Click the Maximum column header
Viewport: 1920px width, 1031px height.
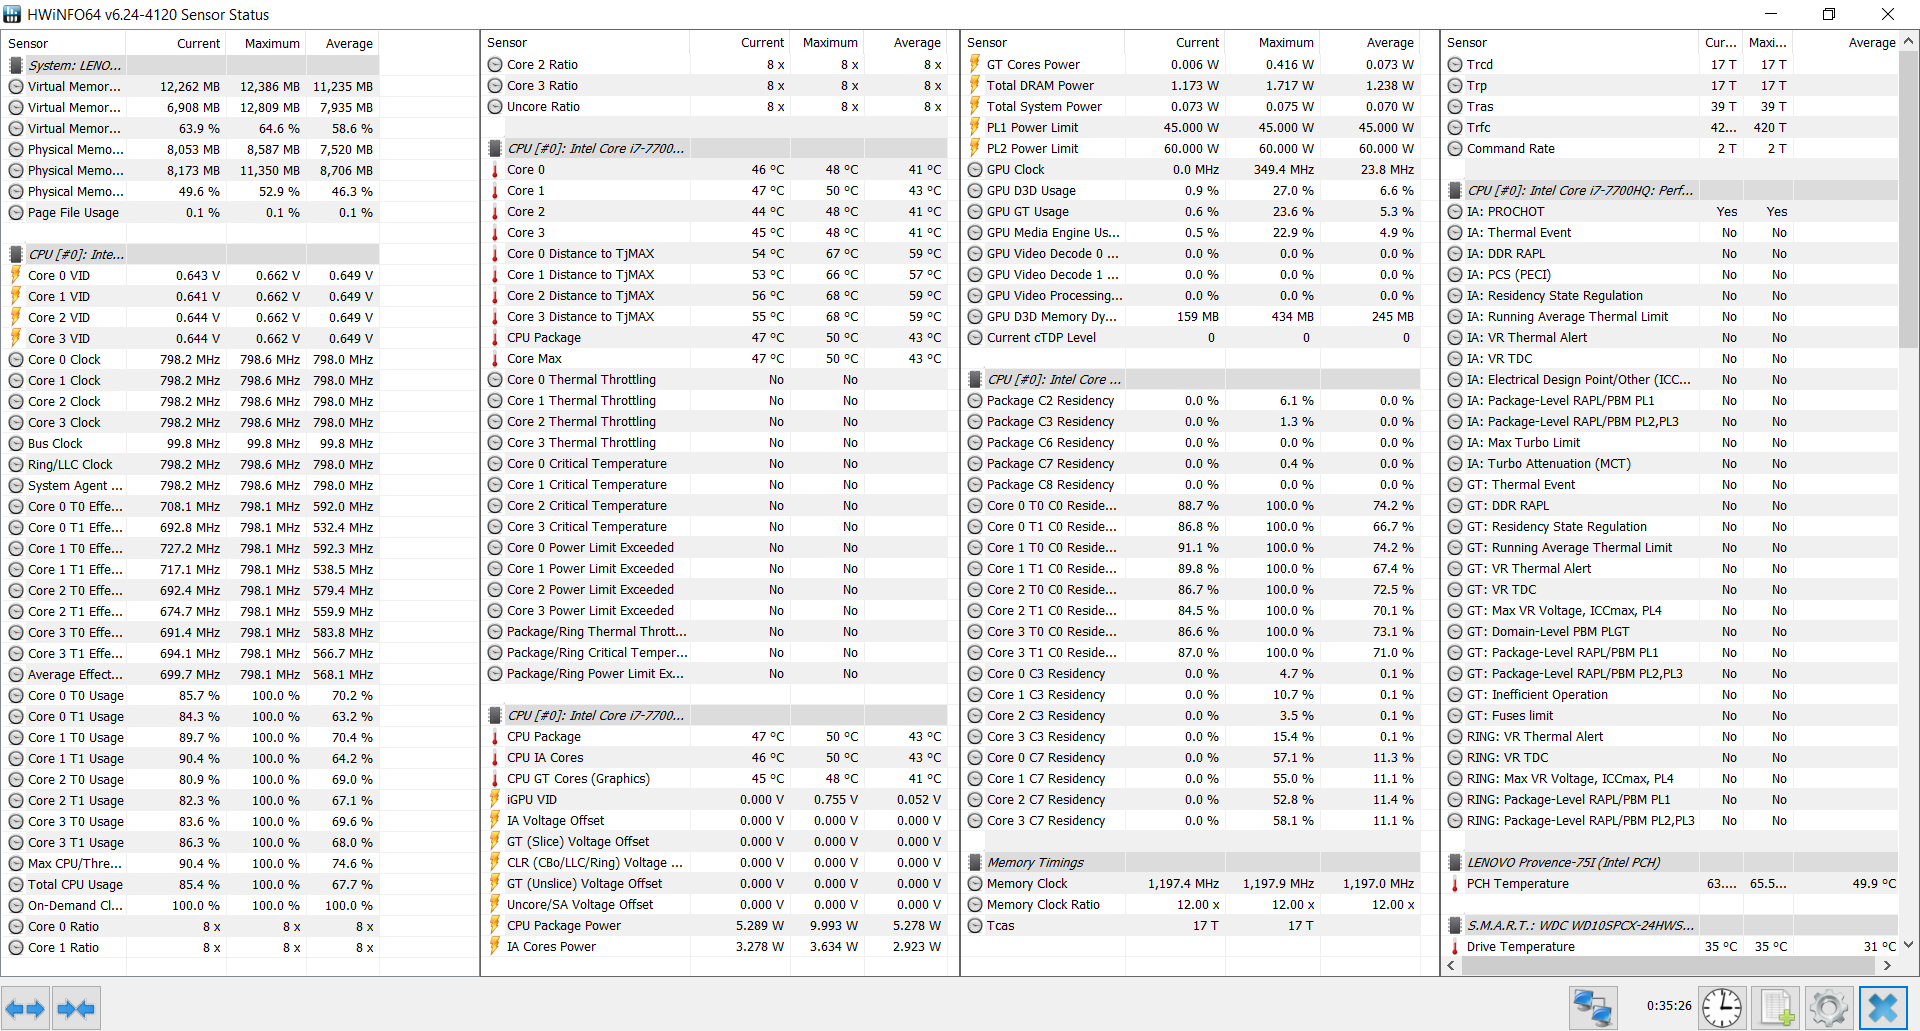pos(270,43)
